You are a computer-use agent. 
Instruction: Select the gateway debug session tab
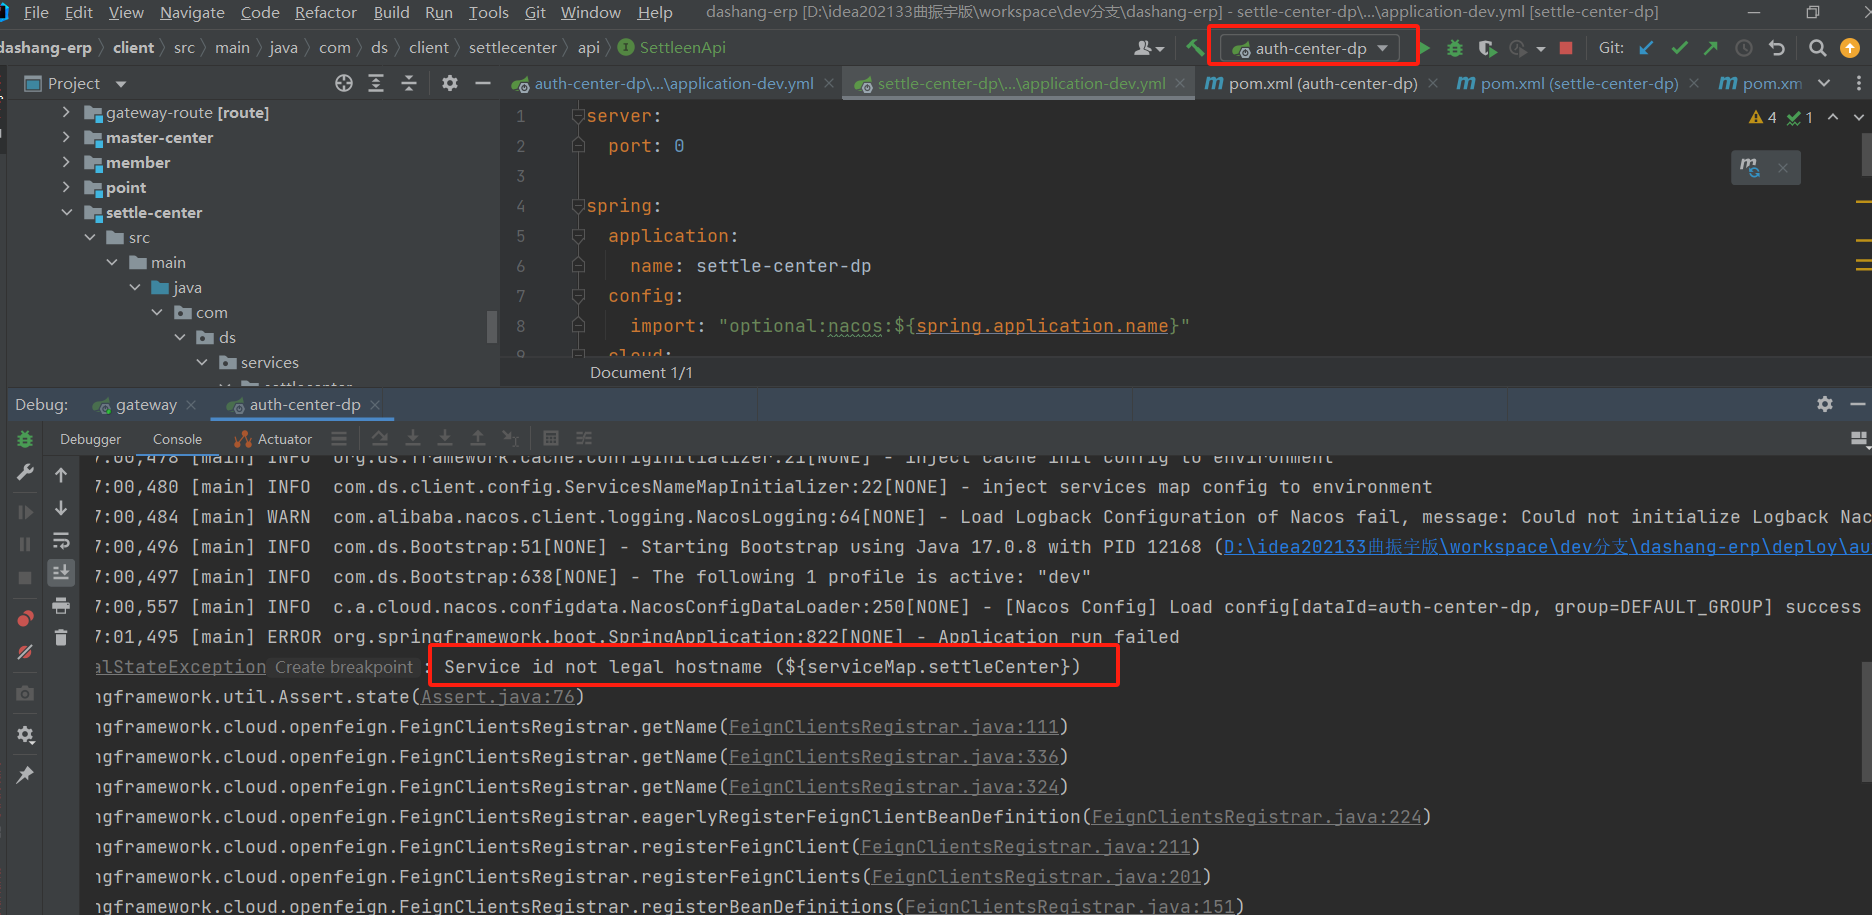coord(146,405)
